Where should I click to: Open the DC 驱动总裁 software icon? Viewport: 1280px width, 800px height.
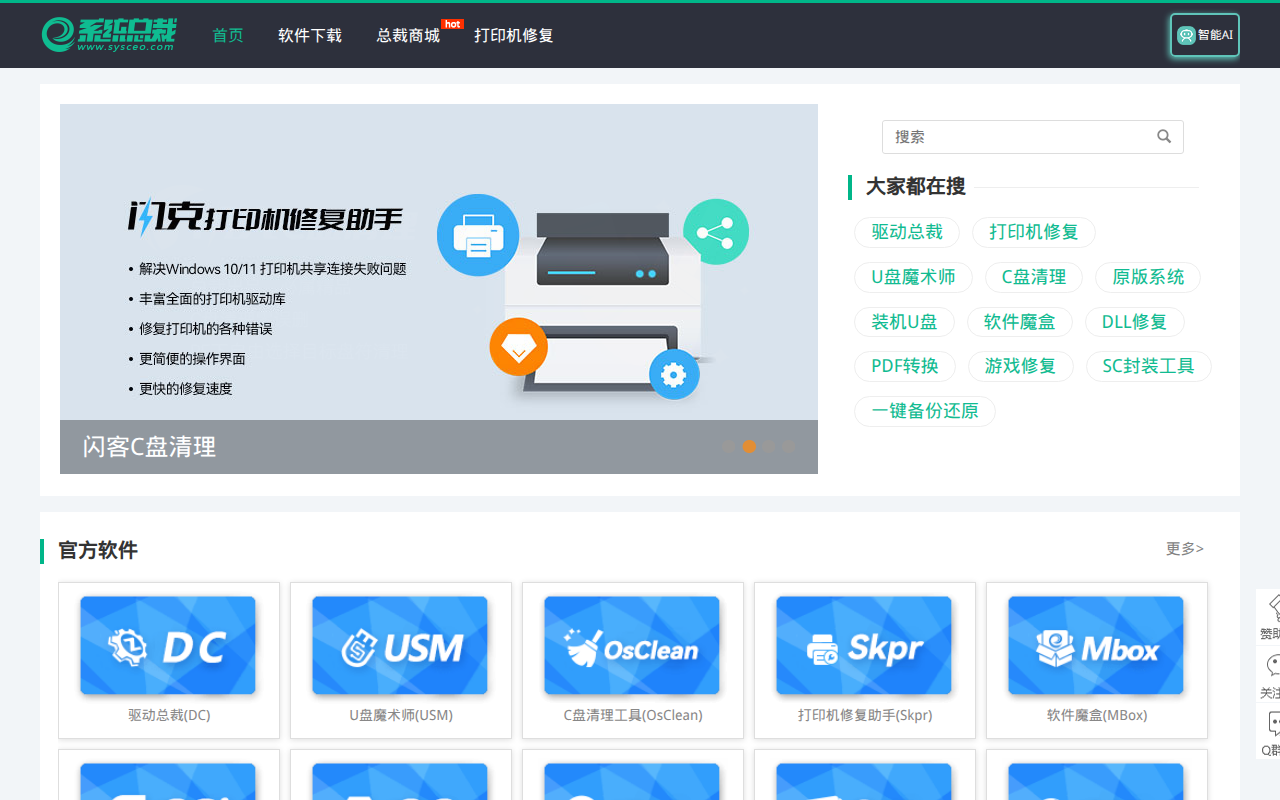pyautogui.click(x=168, y=646)
